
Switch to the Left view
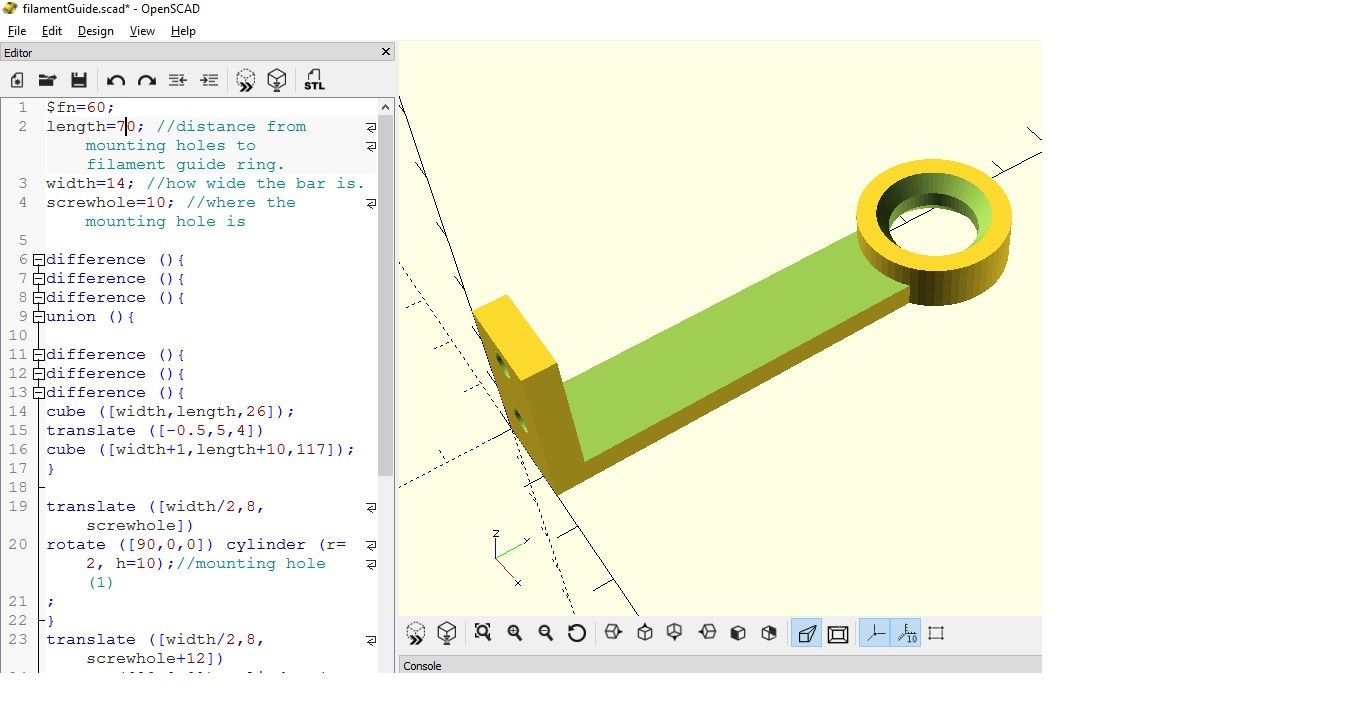coord(707,633)
